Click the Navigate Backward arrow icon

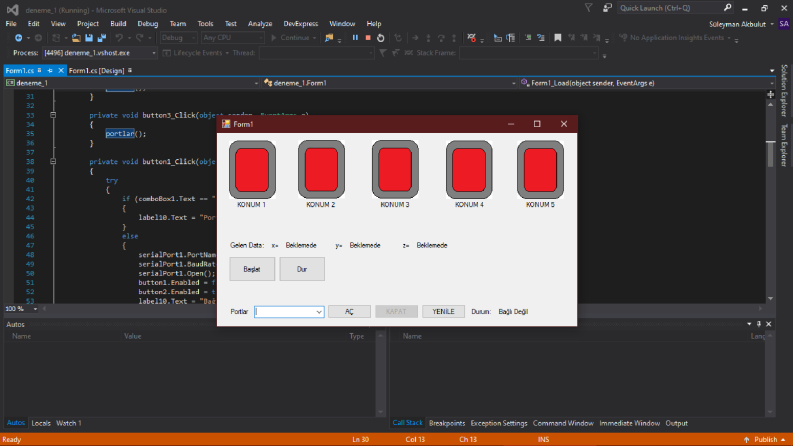coord(18,38)
